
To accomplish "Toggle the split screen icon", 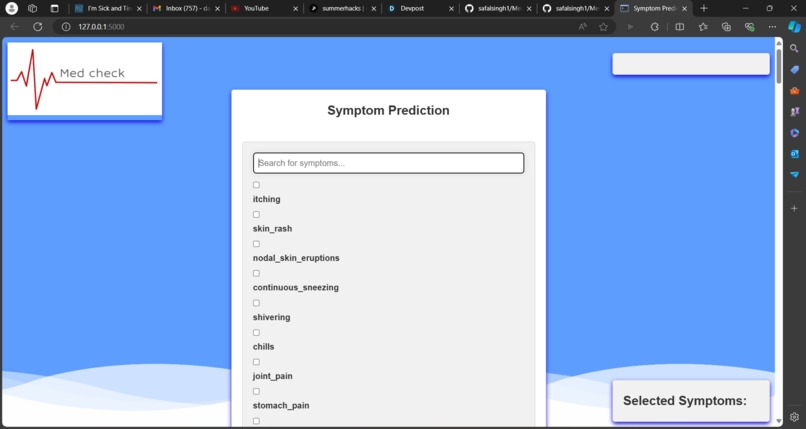I will coord(680,27).
